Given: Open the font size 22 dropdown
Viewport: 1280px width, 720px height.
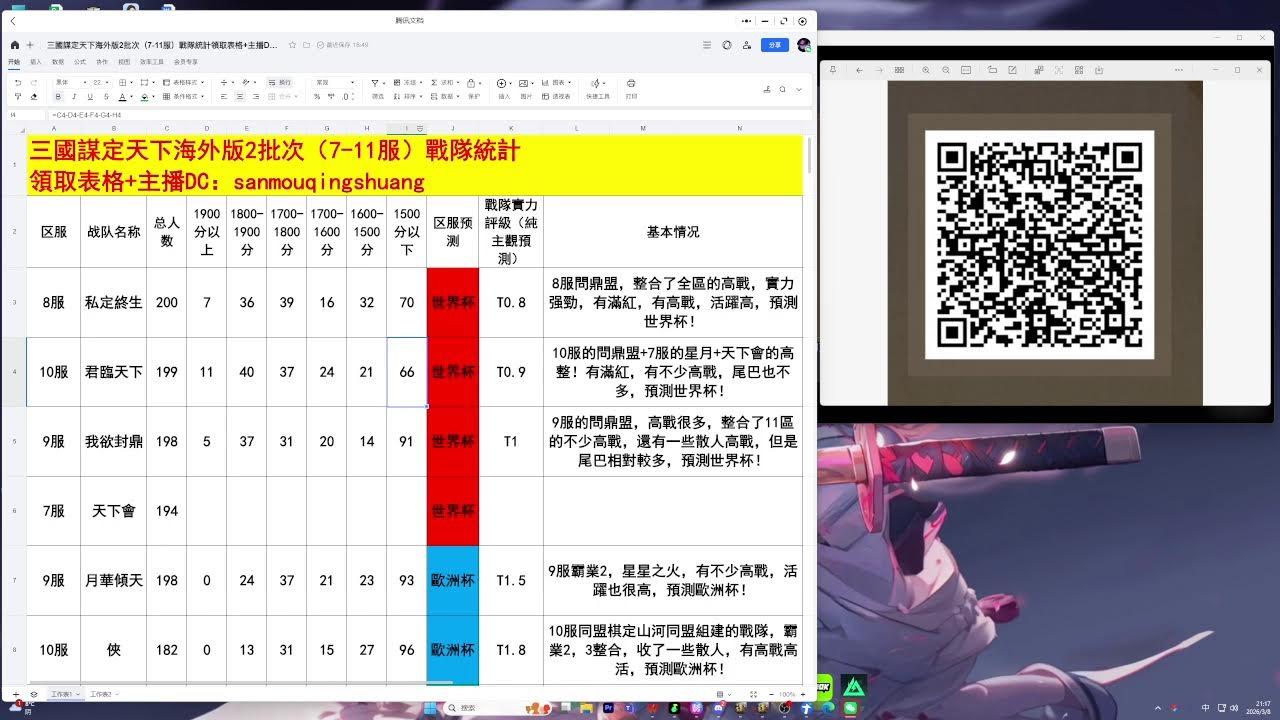Looking at the screenshot, I should tap(101, 83).
